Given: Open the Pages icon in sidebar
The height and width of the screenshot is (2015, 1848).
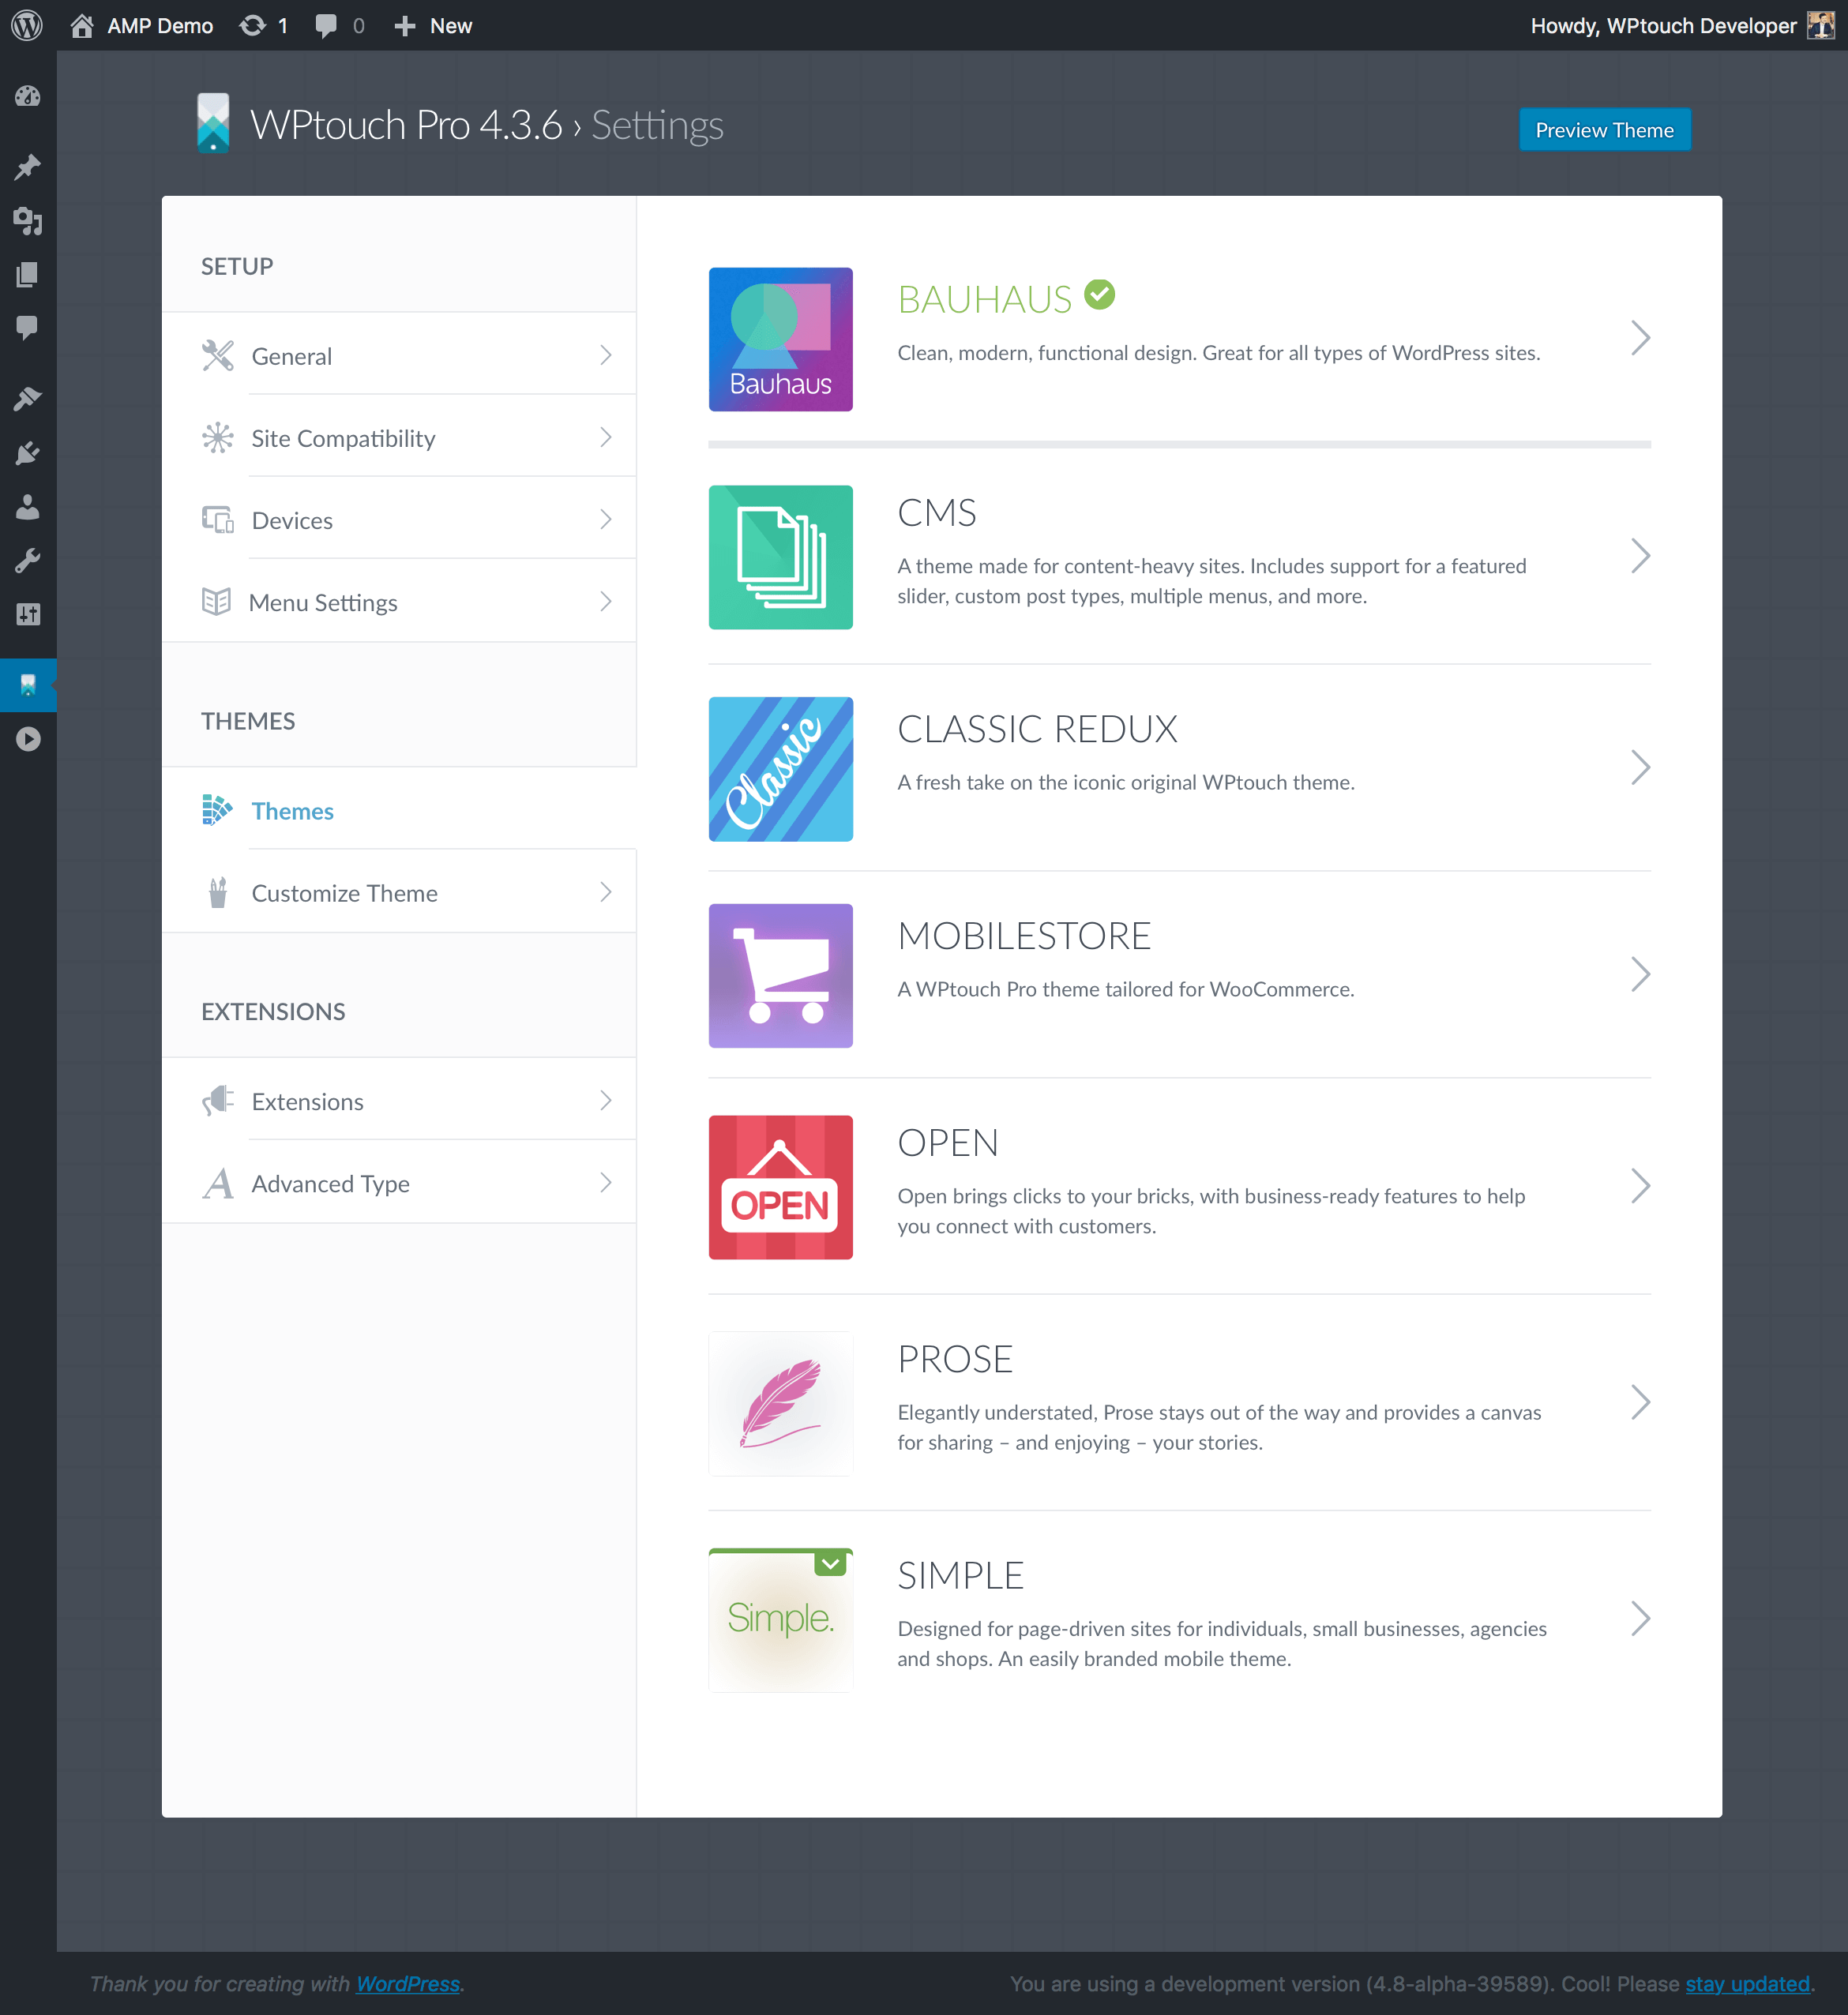Looking at the screenshot, I should (x=28, y=274).
